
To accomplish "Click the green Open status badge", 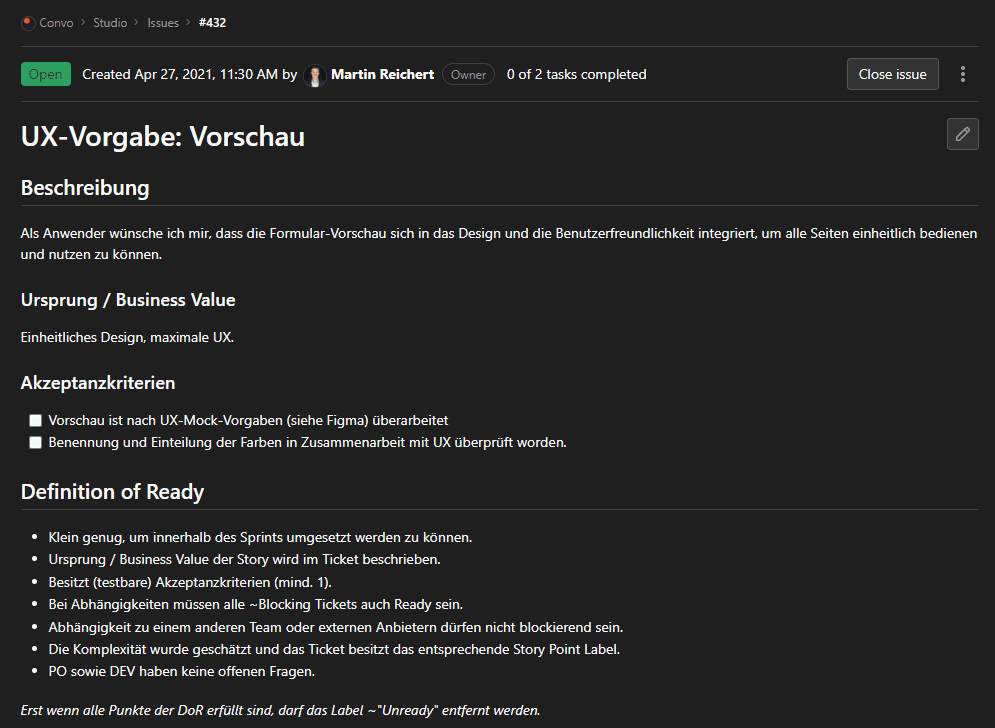I will (x=46, y=75).
